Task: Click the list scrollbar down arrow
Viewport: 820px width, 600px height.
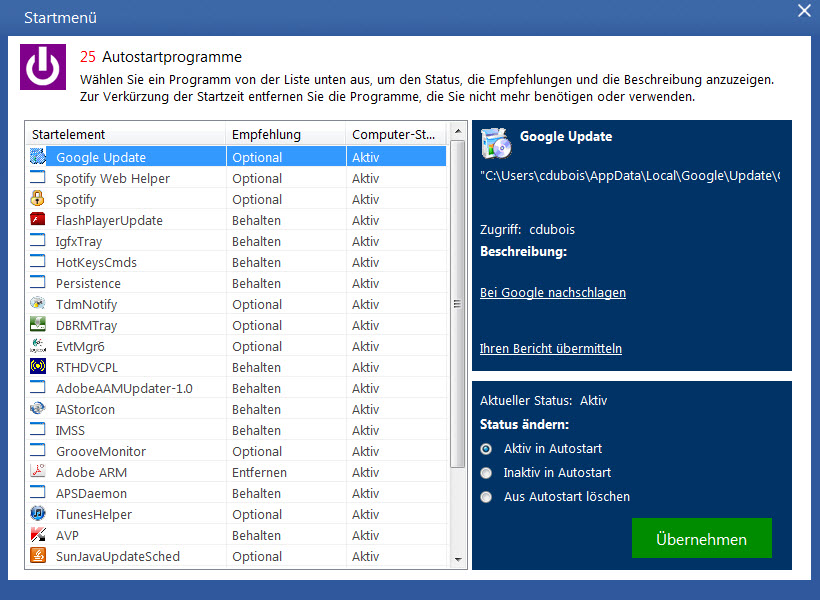Action: coord(458,559)
